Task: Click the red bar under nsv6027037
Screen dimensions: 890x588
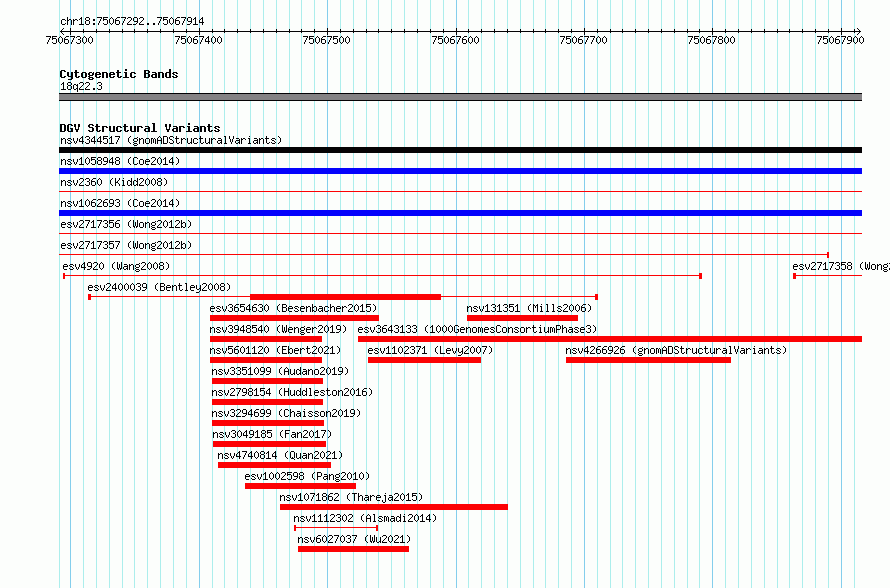Action: click(353, 549)
